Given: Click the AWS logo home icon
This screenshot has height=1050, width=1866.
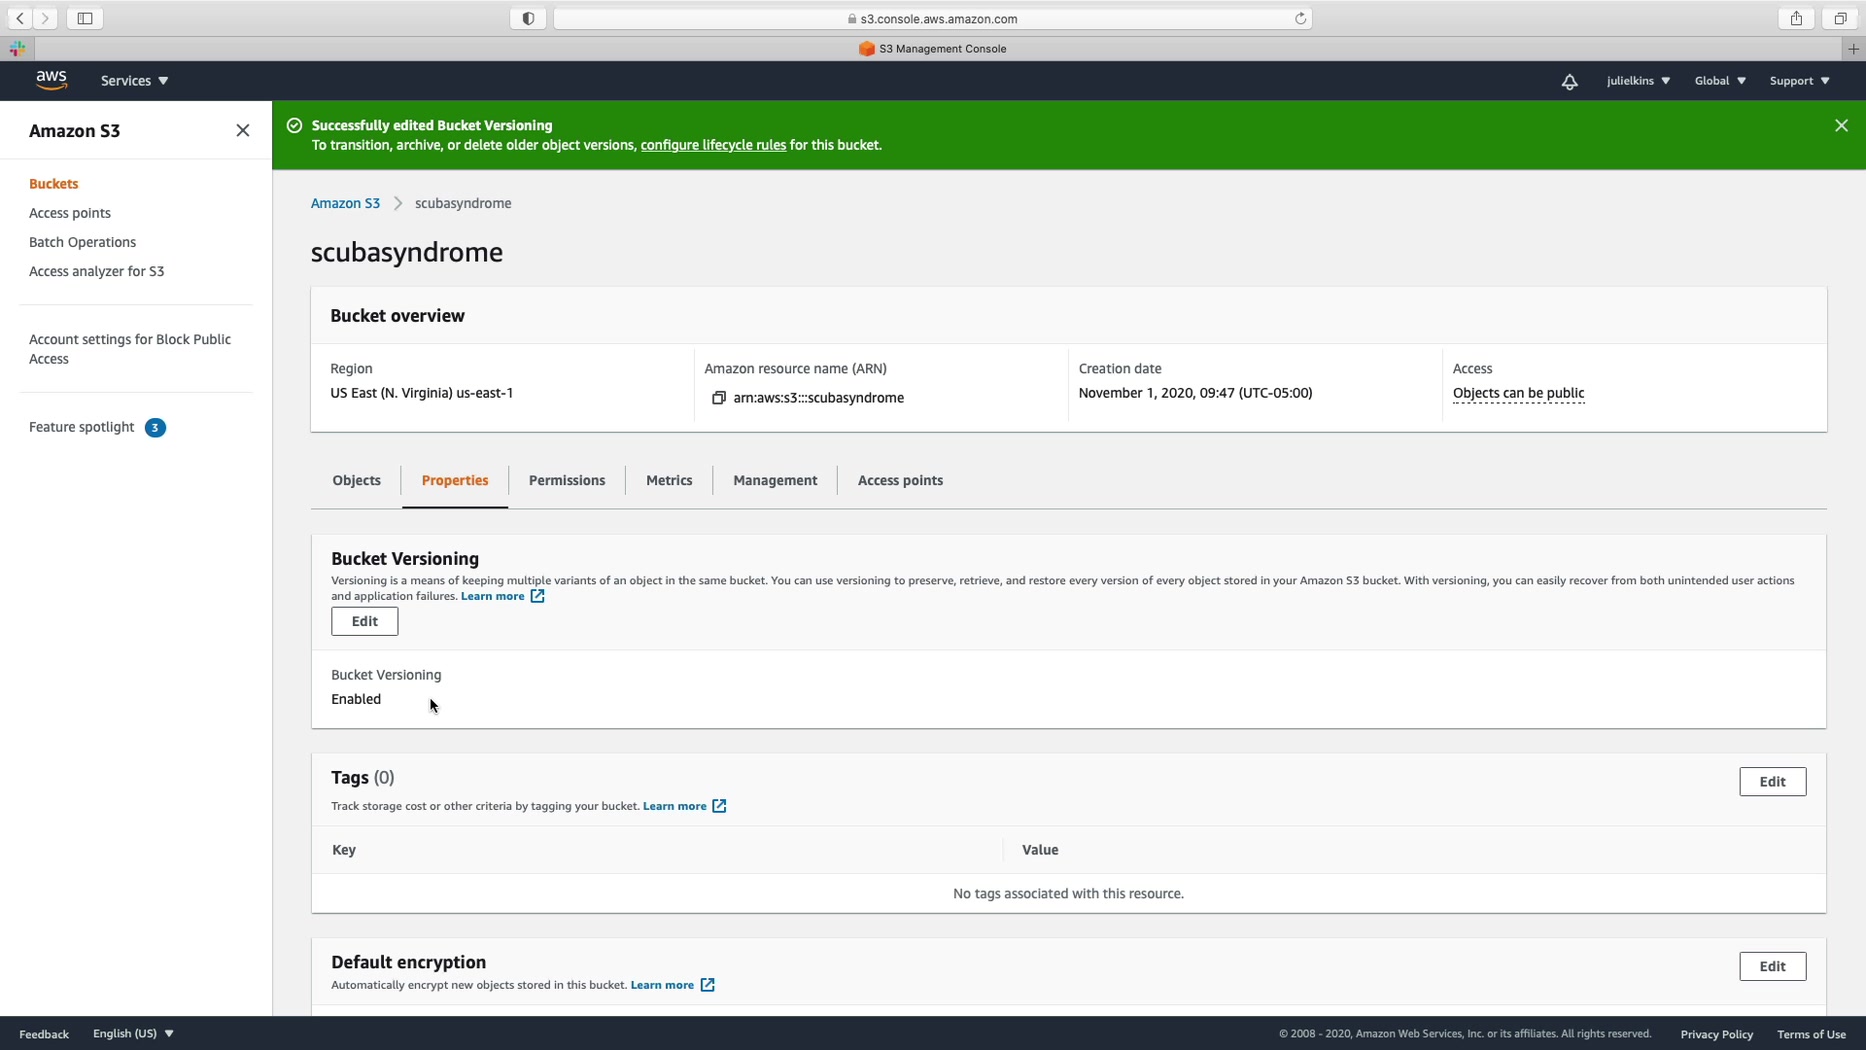Looking at the screenshot, I should pyautogui.click(x=51, y=80).
